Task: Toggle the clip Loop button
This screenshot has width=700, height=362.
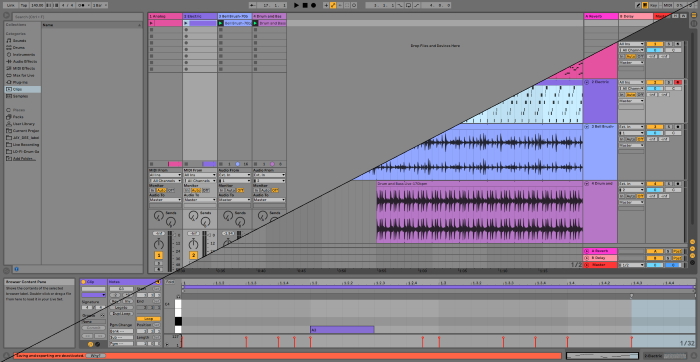Action: coord(149,319)
